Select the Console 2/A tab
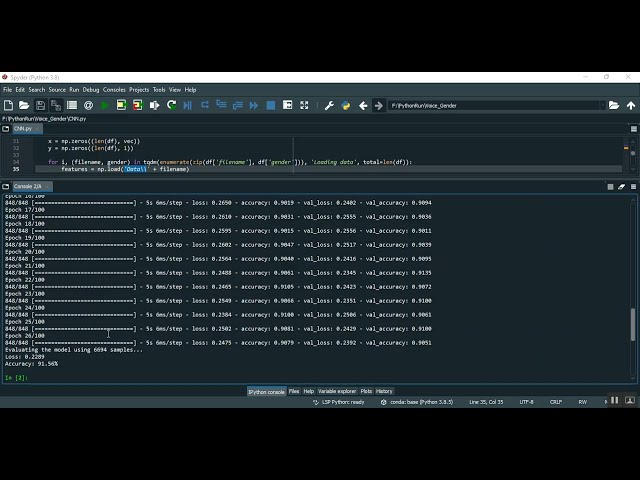The height and width of the screenshot is (480, 640). (32, 187)
